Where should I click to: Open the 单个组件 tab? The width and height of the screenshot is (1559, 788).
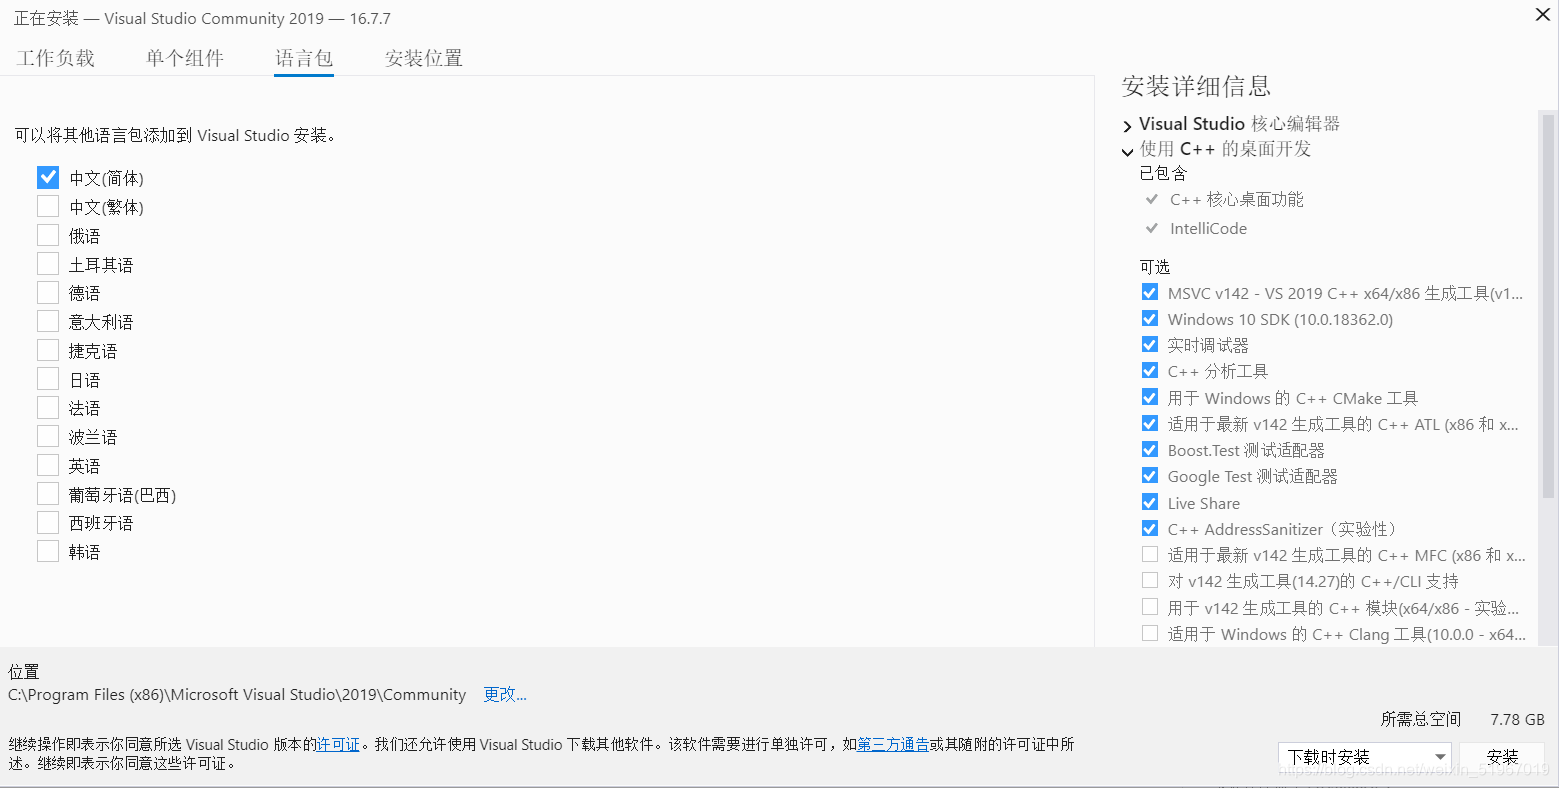[185, 58]
